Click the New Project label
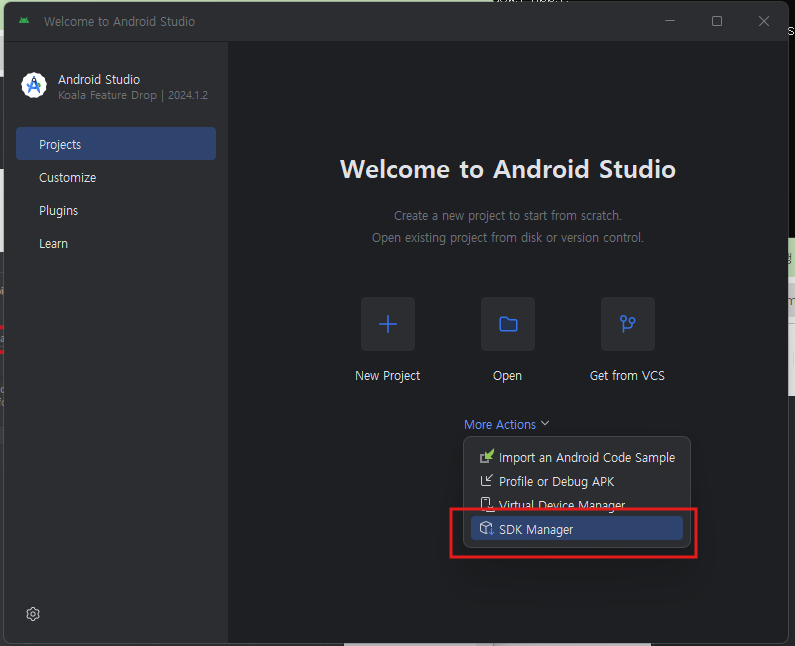 click(x=388, y=376)
